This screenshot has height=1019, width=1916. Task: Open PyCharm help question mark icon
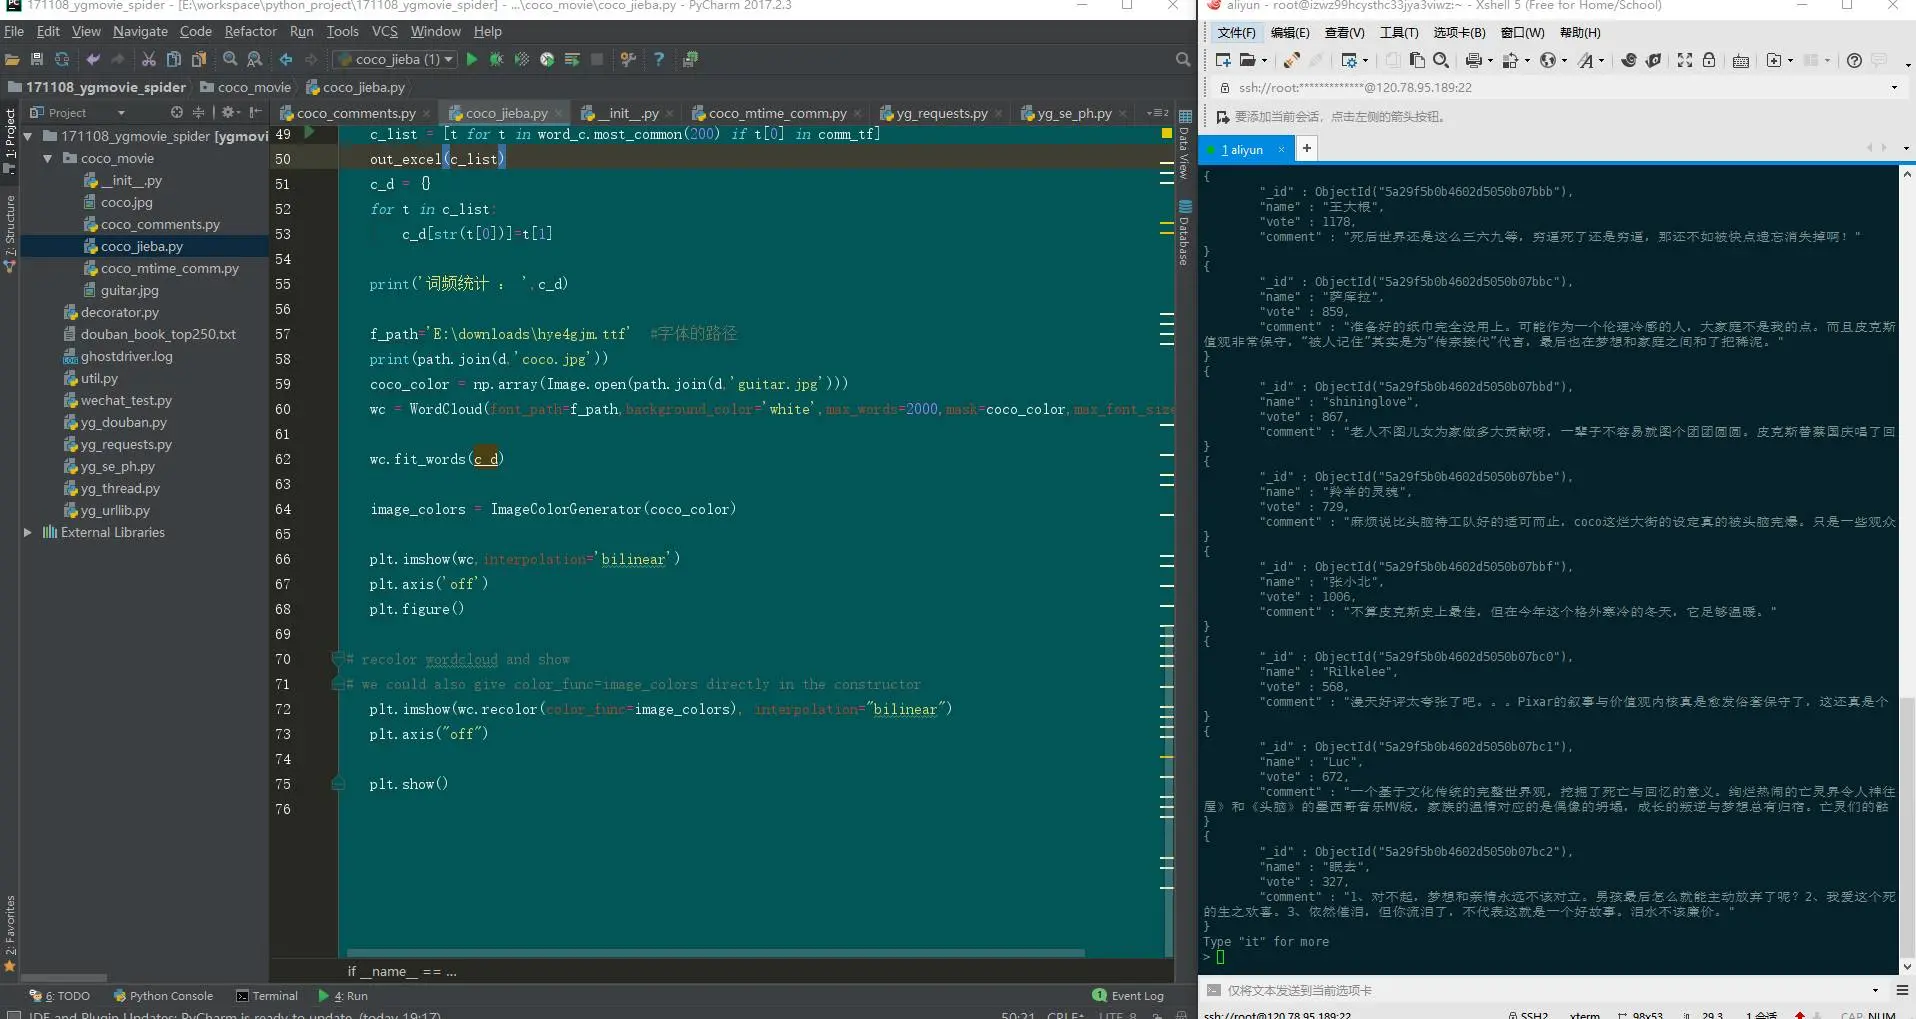coord(659,60)
